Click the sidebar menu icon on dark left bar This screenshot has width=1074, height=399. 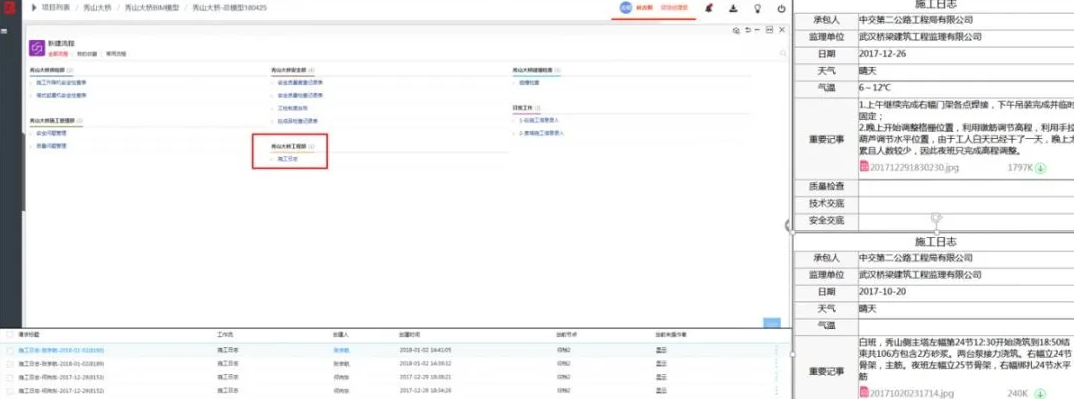click(x=3, y=31)
